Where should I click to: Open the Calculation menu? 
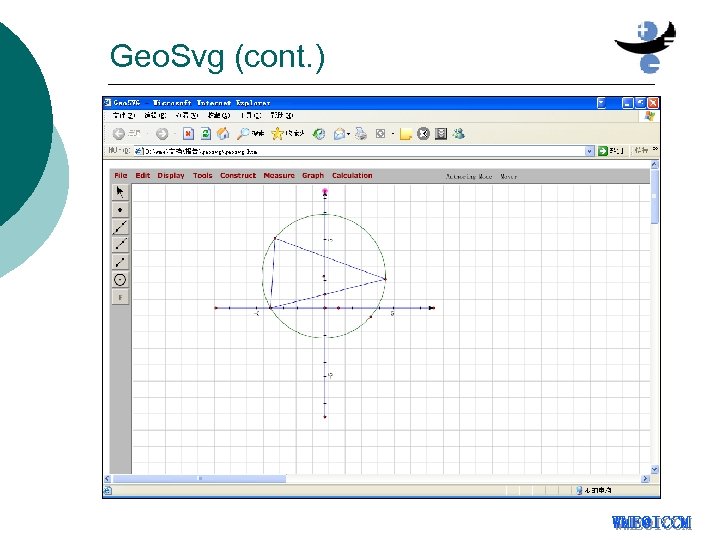click(x=352, y=175)
